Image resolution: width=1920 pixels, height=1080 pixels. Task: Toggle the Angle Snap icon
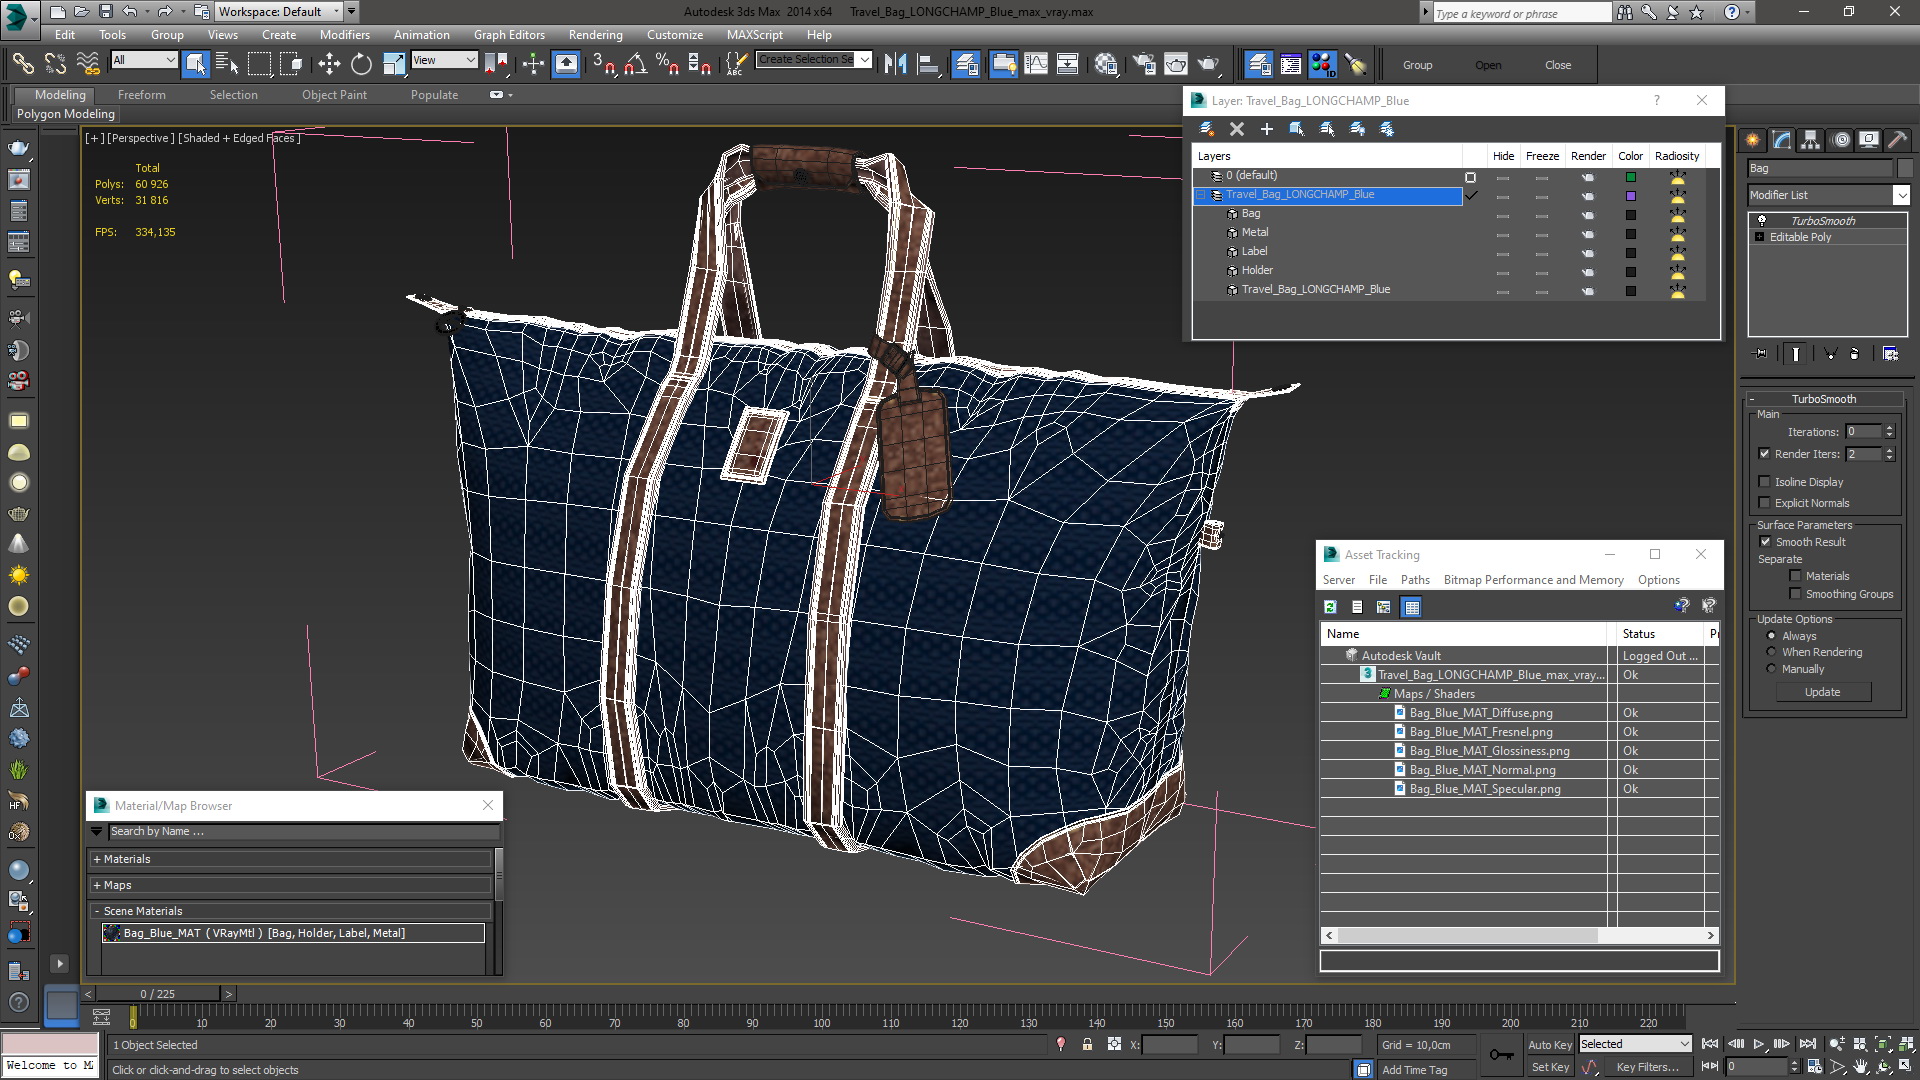point(635,64)
